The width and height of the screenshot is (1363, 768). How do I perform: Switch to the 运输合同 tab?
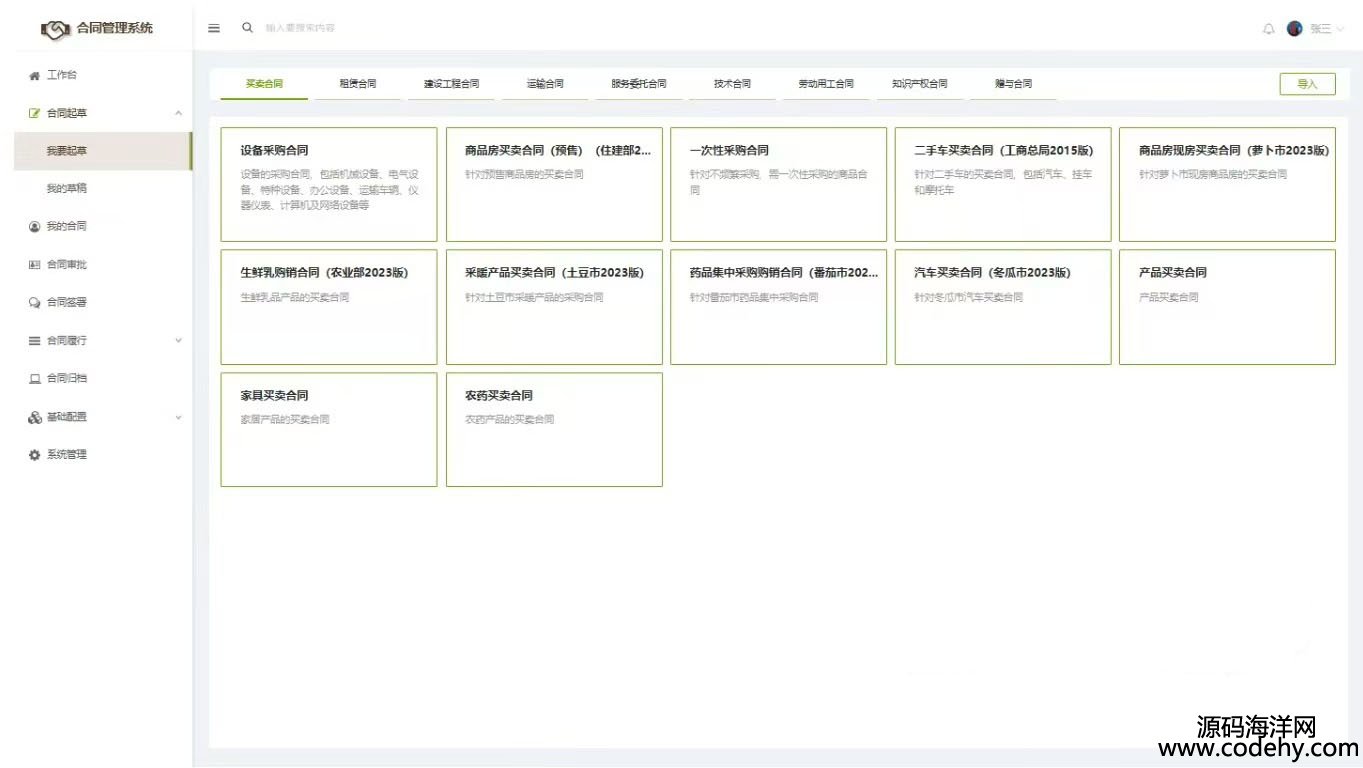(x=545, y=84)
